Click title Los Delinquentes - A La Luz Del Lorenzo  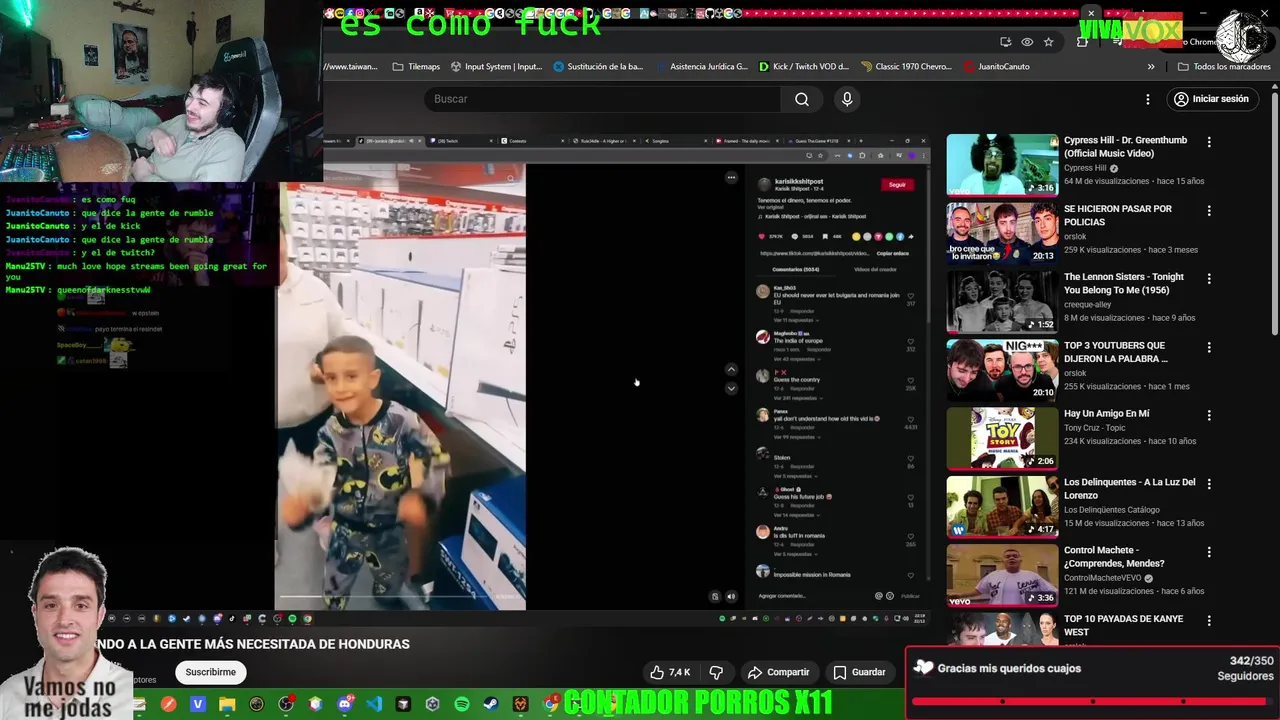point(1129,488)
